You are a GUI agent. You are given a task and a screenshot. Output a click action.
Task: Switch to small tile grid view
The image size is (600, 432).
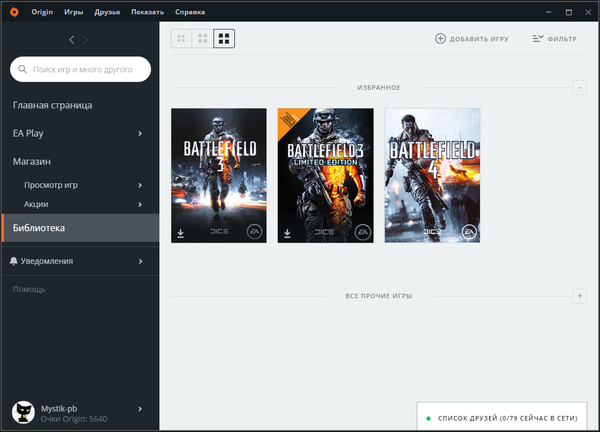(181, 38)
